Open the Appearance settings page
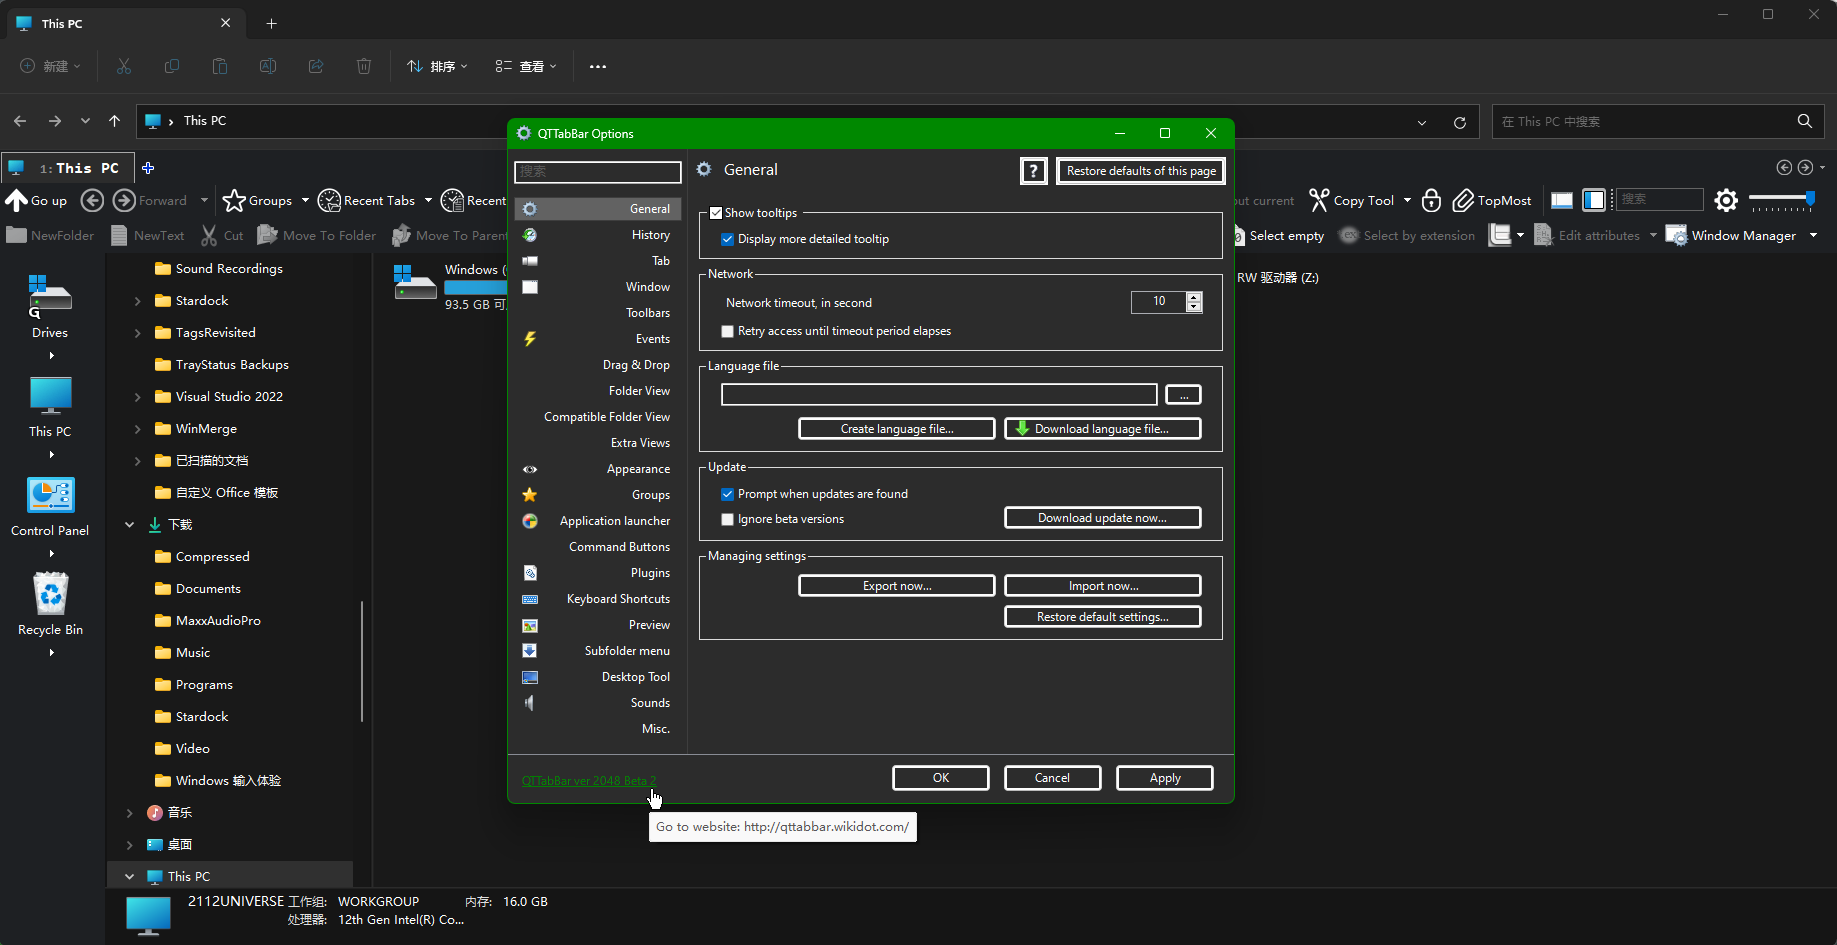 point(637,468)
